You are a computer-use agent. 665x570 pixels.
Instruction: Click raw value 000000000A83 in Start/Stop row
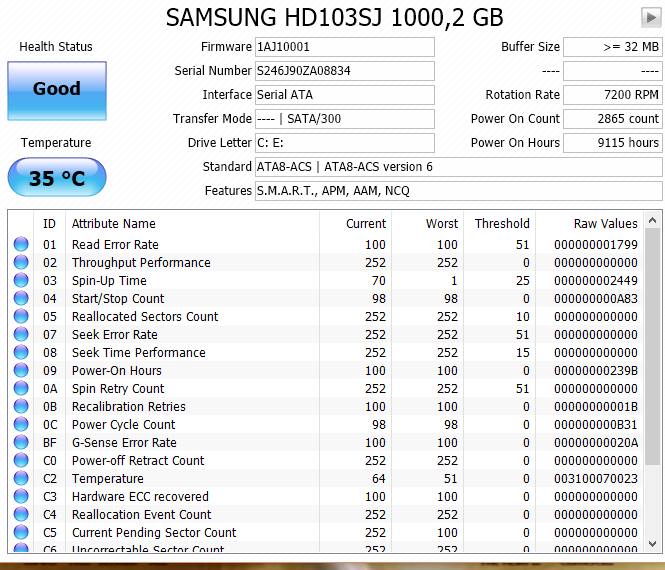click(x=595, y=299)
